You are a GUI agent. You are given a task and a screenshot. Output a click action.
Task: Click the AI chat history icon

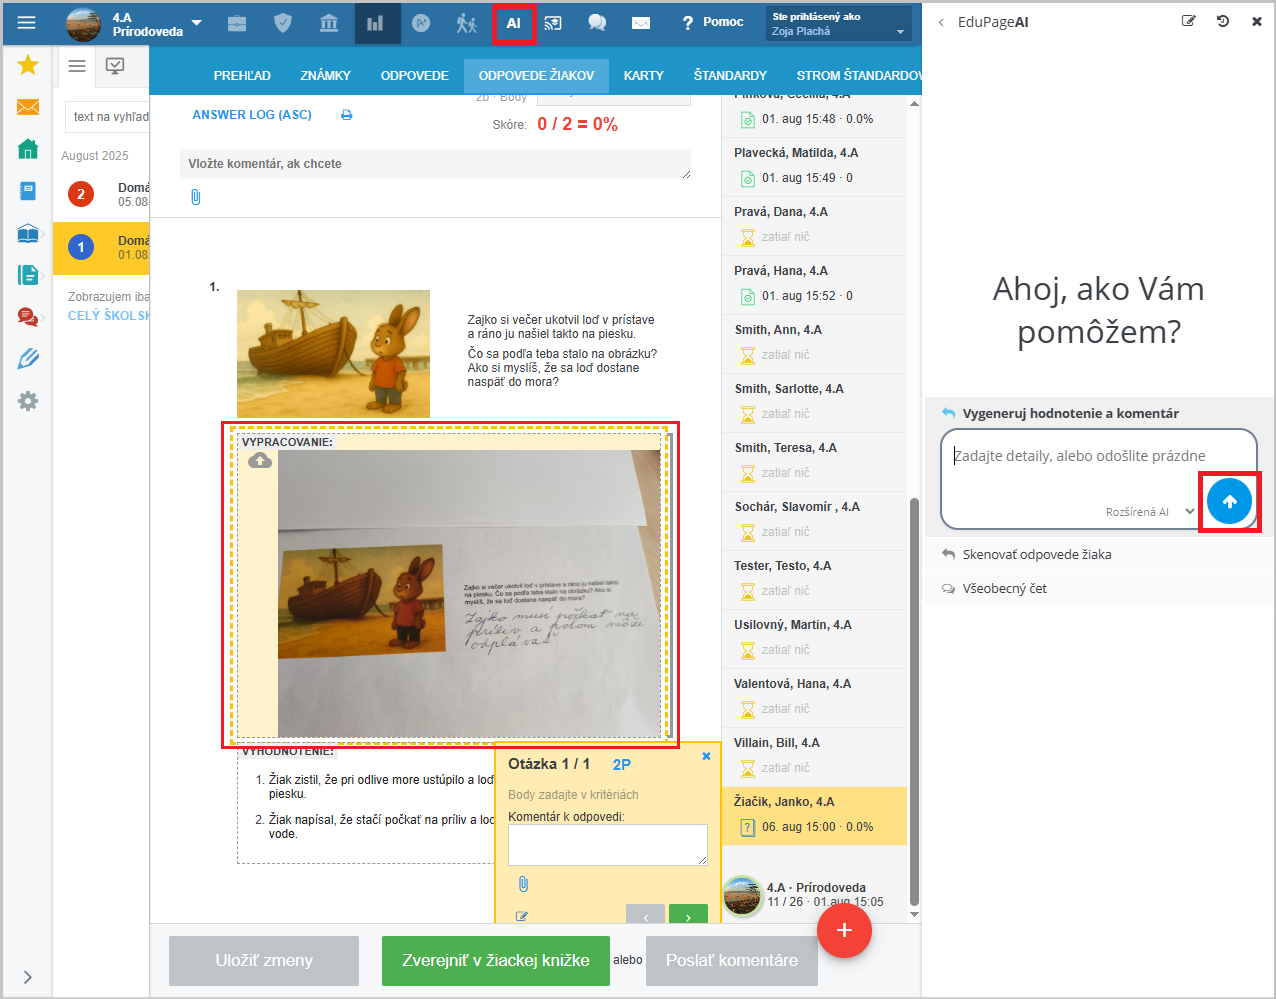tap(1222, 21)
